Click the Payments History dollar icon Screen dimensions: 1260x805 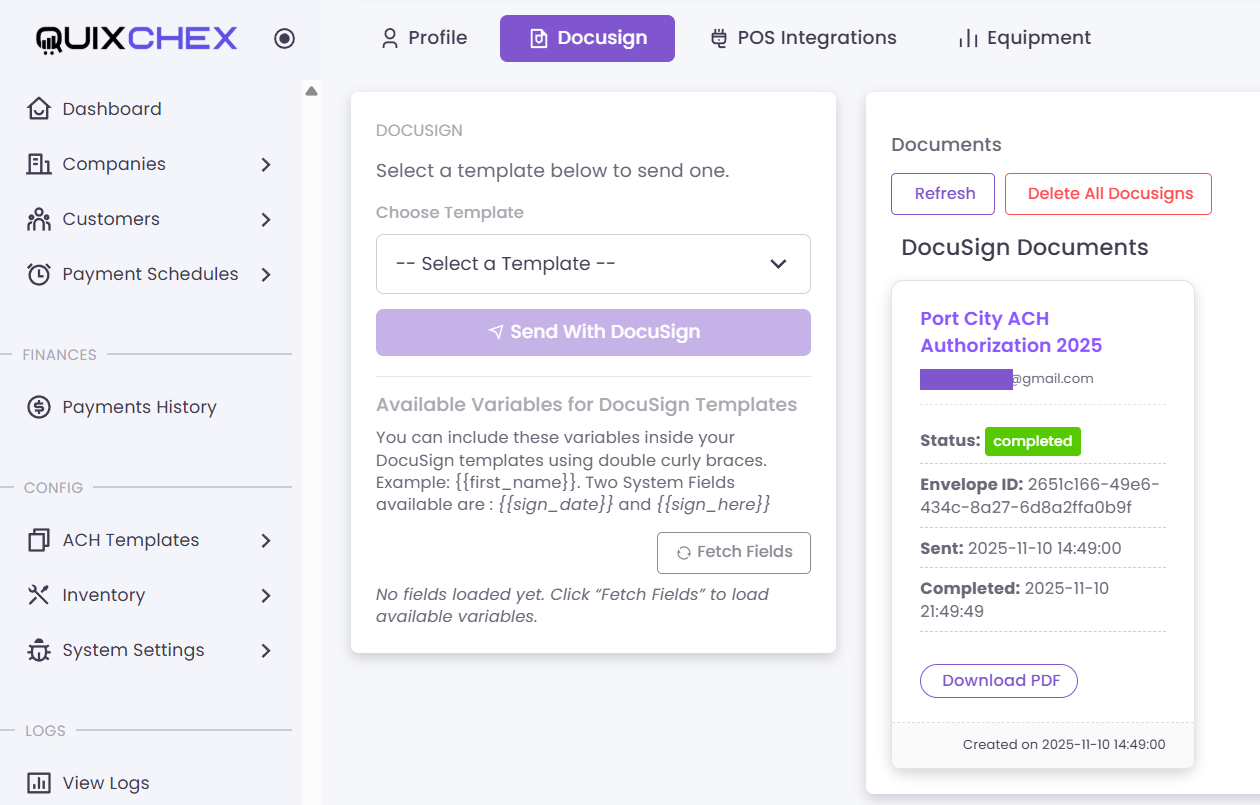pyautogui.click(x=38, y=407)
